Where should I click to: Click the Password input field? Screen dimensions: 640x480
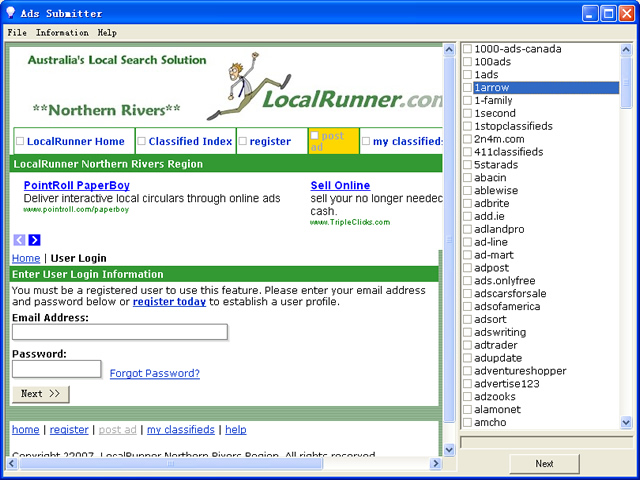[x=57, y=369]
